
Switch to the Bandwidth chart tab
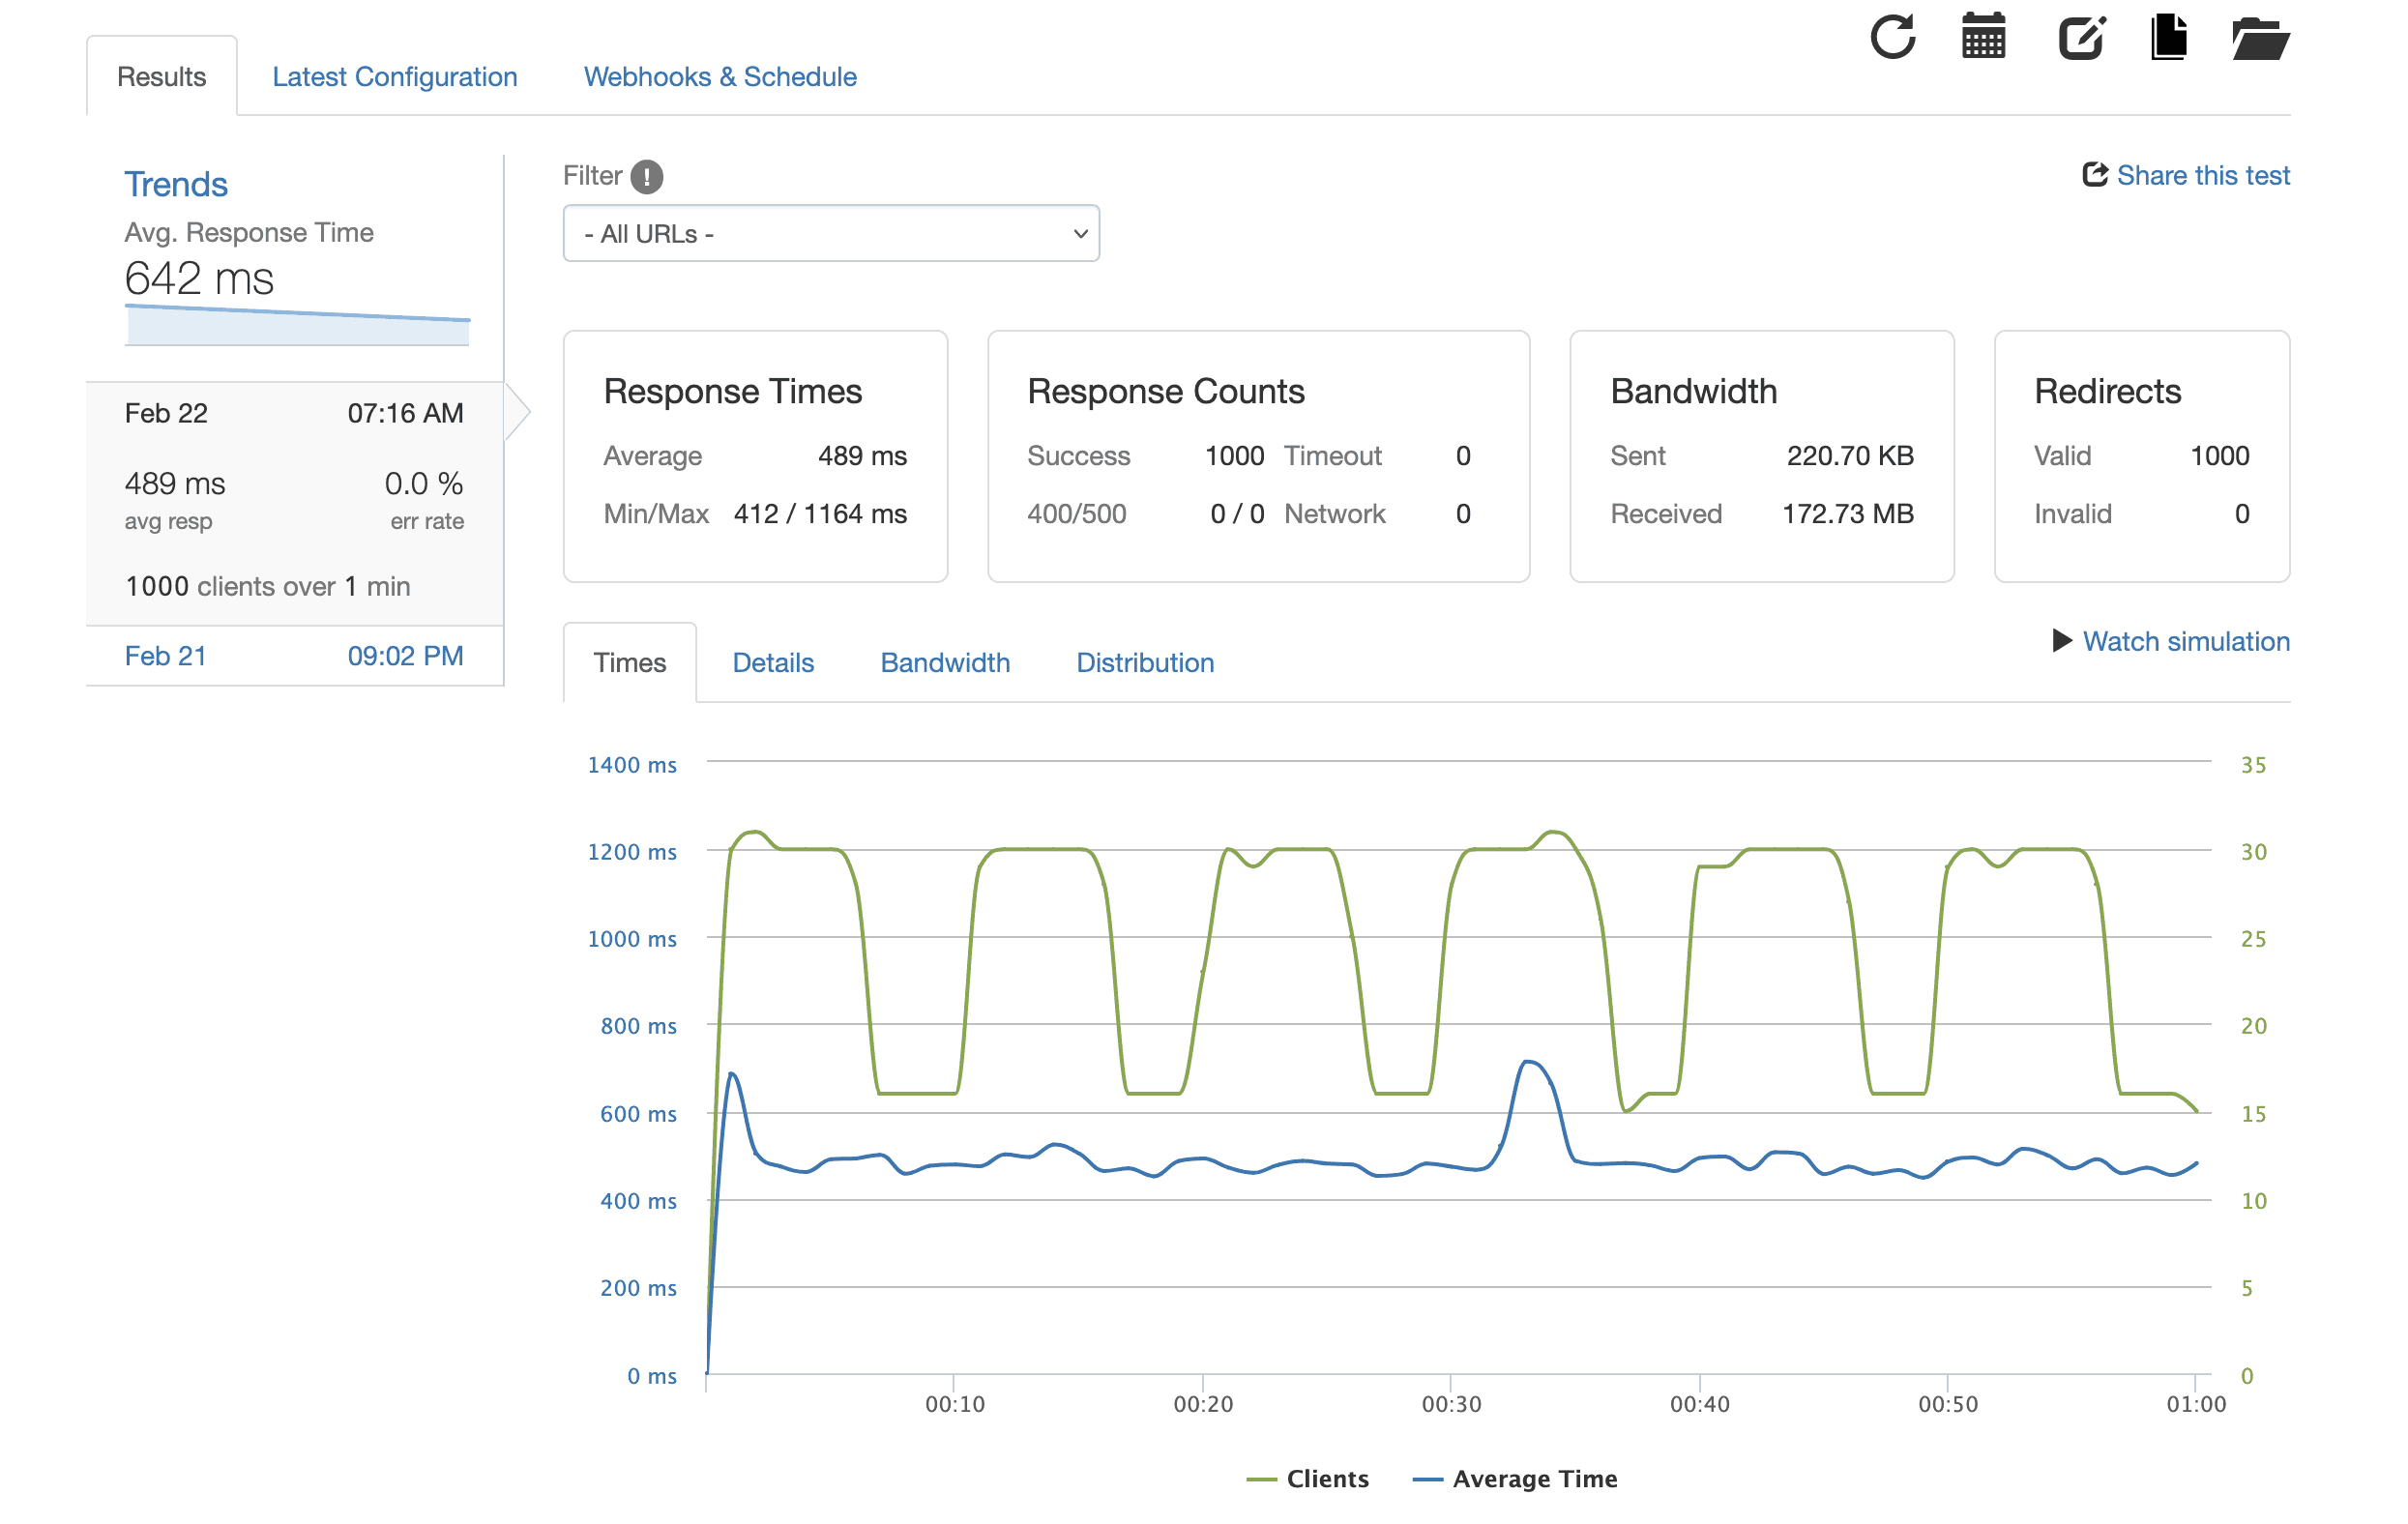click(x=944, y=662)
